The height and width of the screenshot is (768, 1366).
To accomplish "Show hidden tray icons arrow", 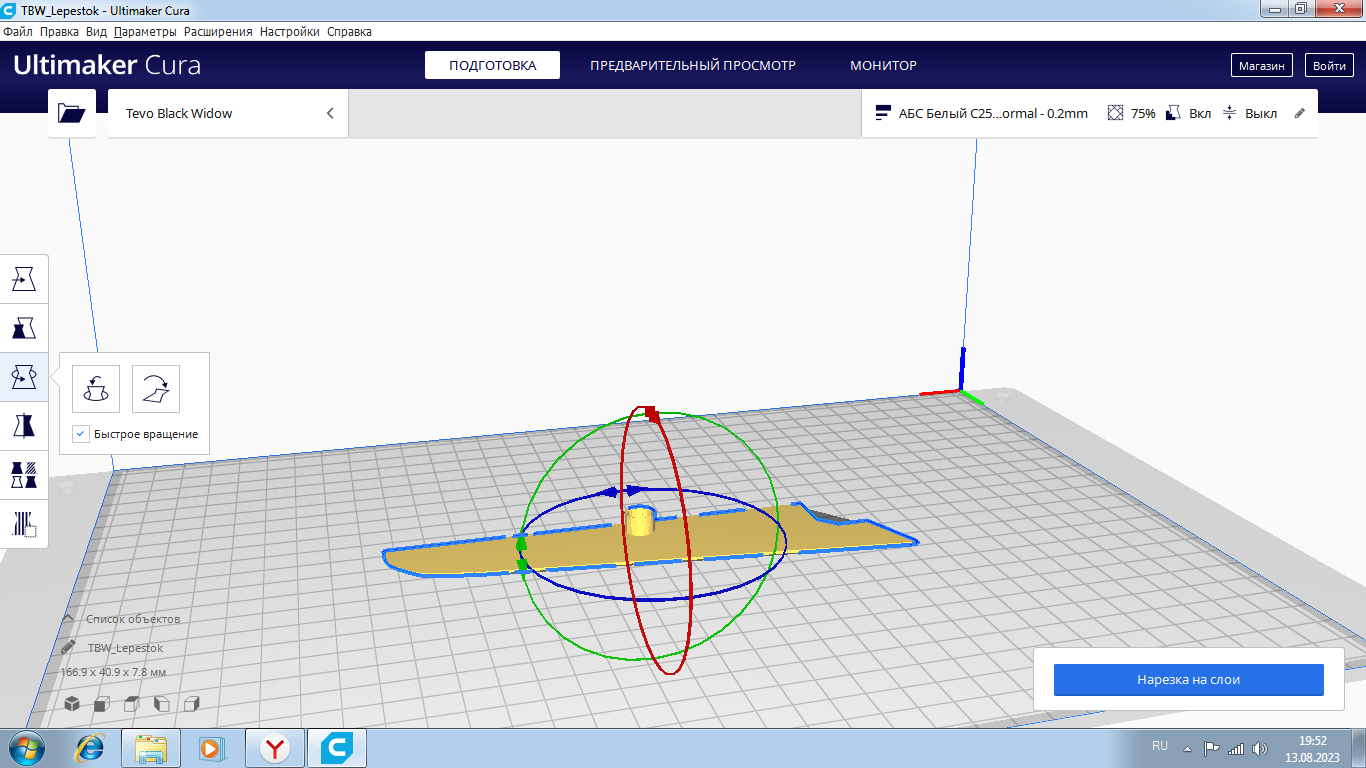I will [x=1187, y=748].
